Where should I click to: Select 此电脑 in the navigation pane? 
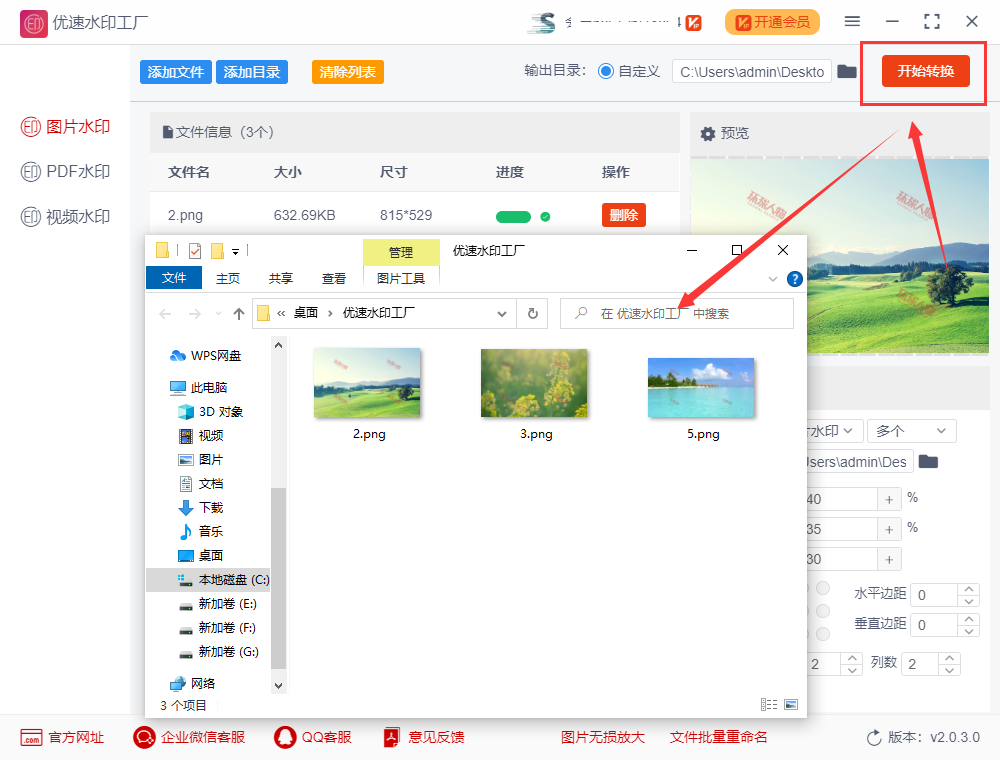point(199,388)
